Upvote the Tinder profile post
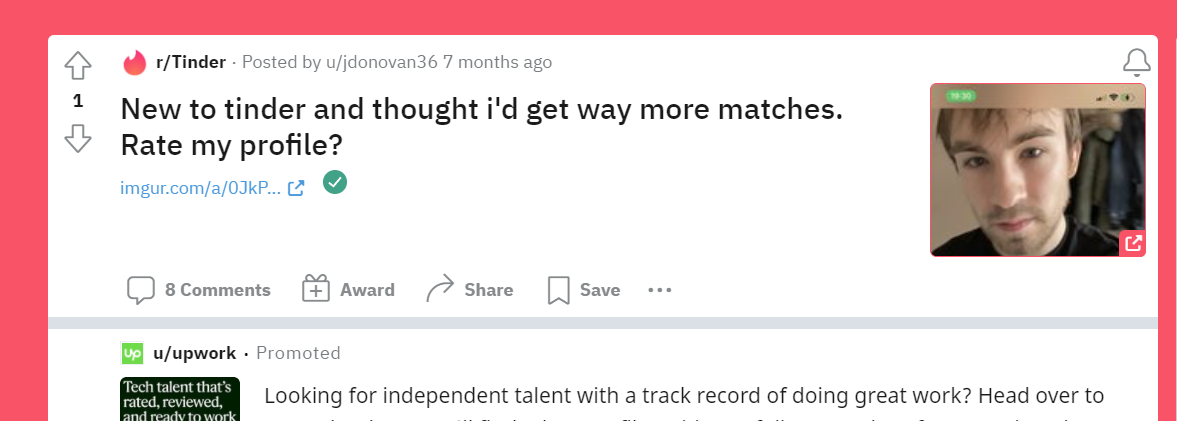Screen dimensions: 1177x421 coord(78,66)
